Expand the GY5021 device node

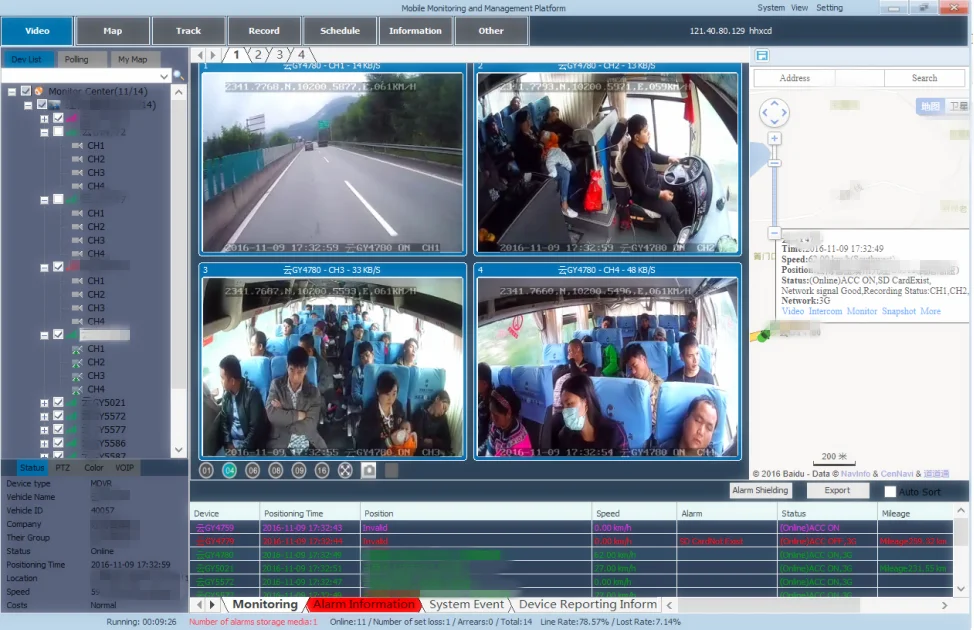[x=44, y=401]
